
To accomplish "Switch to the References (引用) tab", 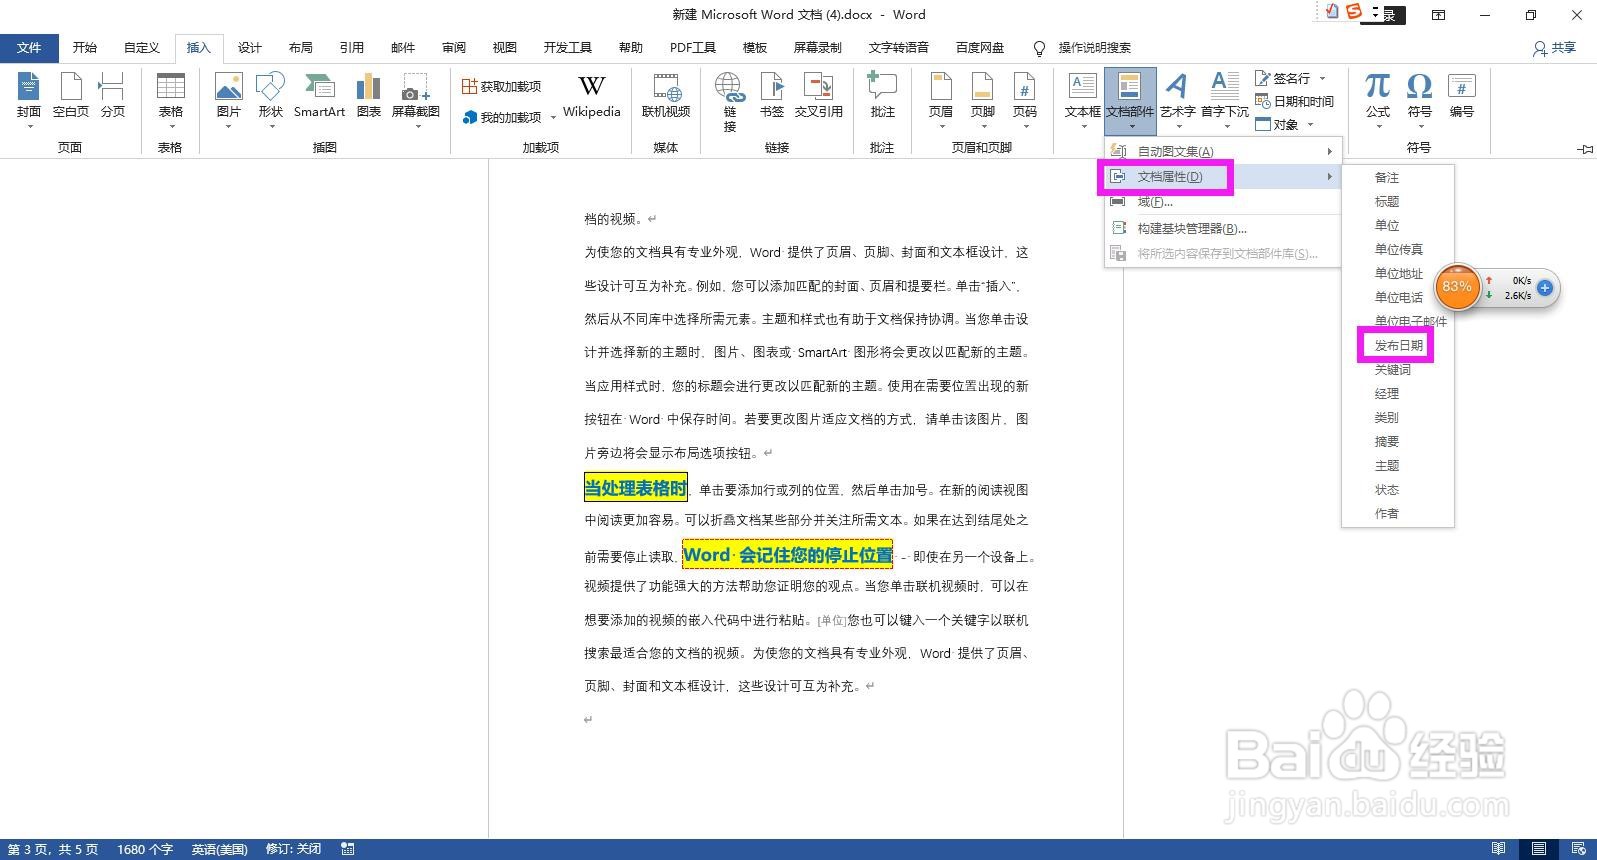I will point(352,47).
